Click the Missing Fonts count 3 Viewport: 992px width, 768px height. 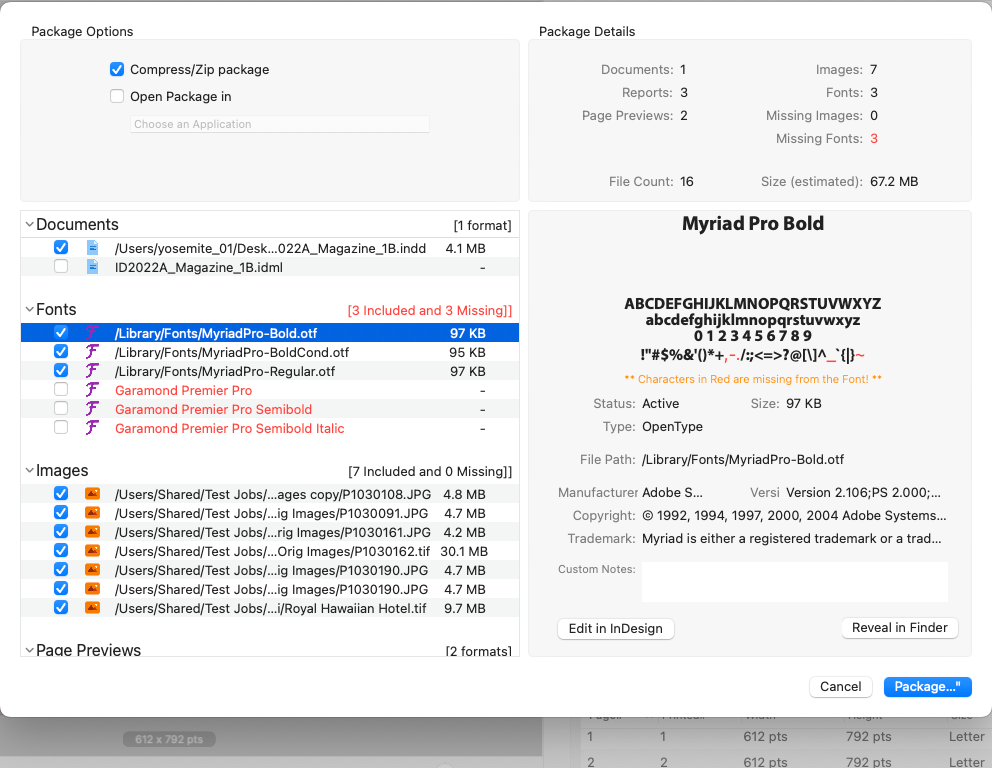874,139
